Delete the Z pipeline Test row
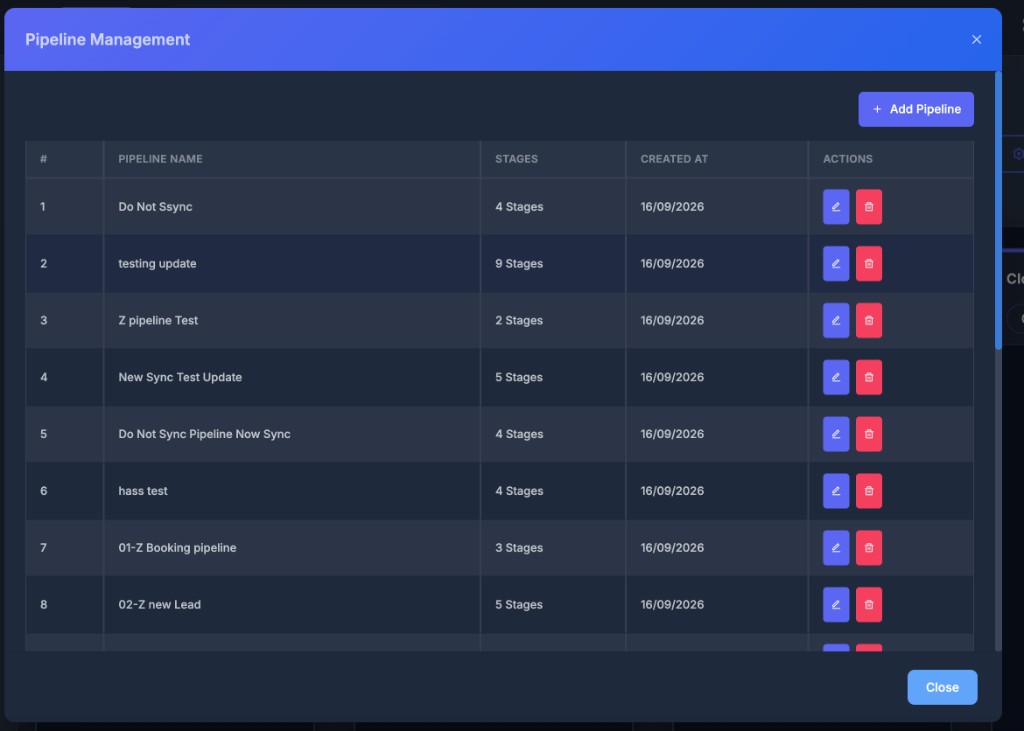Viewport: 1024px width, 731px height. coord(869,320)
